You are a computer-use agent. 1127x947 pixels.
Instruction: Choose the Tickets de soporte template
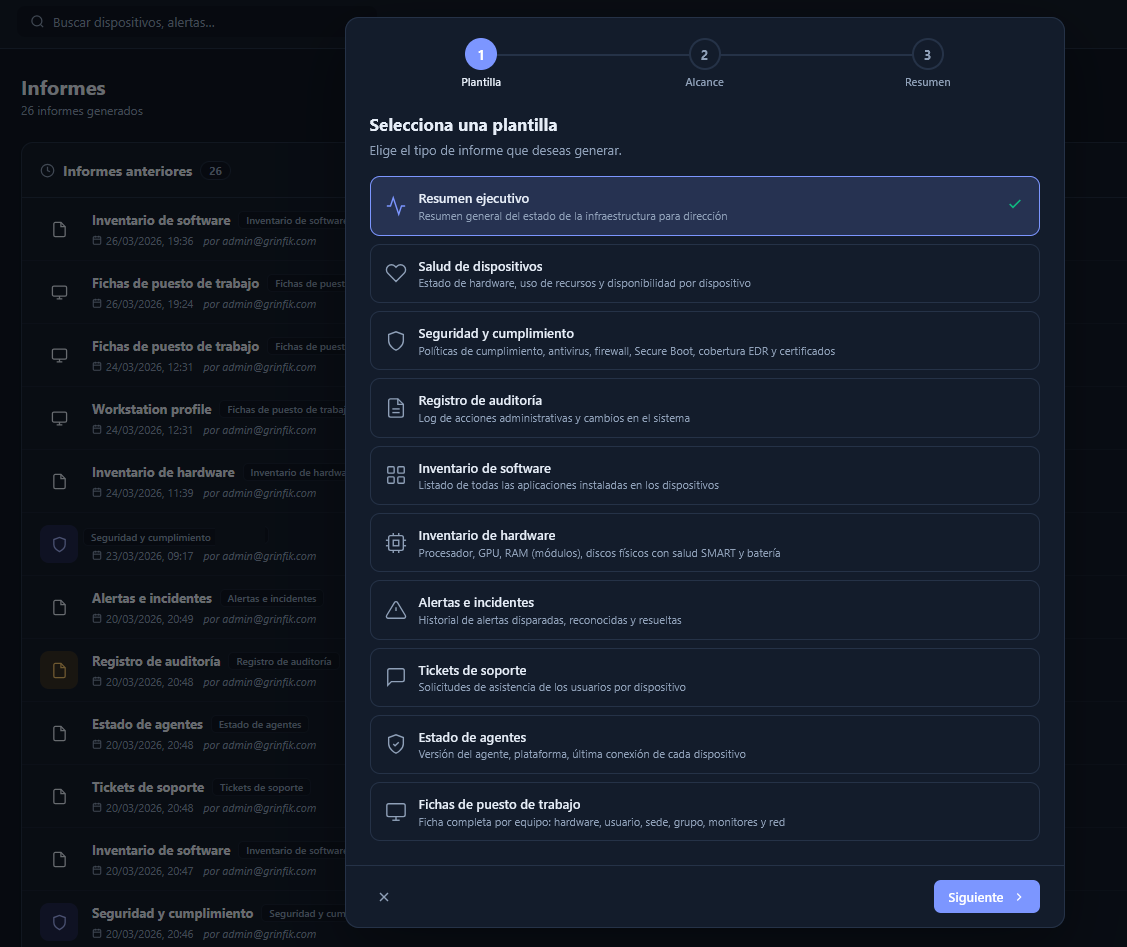point(704,678)
